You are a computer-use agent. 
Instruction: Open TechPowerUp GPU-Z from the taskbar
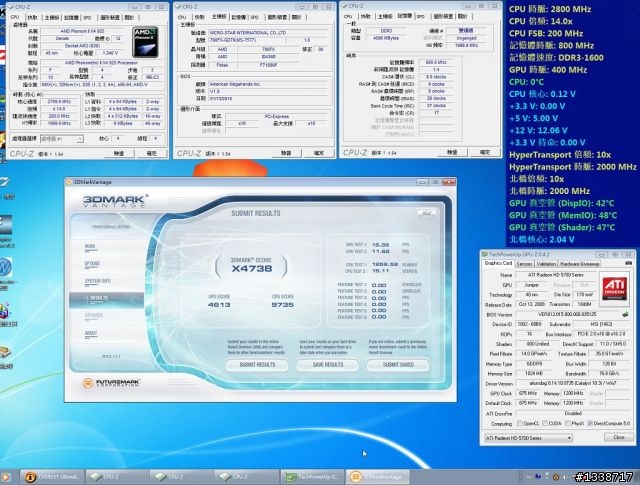pyautogui.click(x=312, y=476)
